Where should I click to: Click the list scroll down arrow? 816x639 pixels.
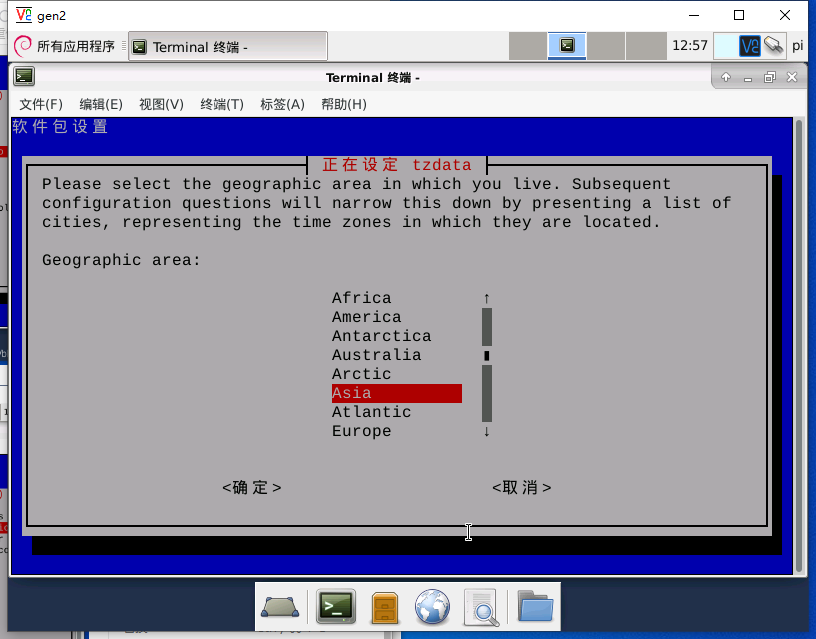487,431
